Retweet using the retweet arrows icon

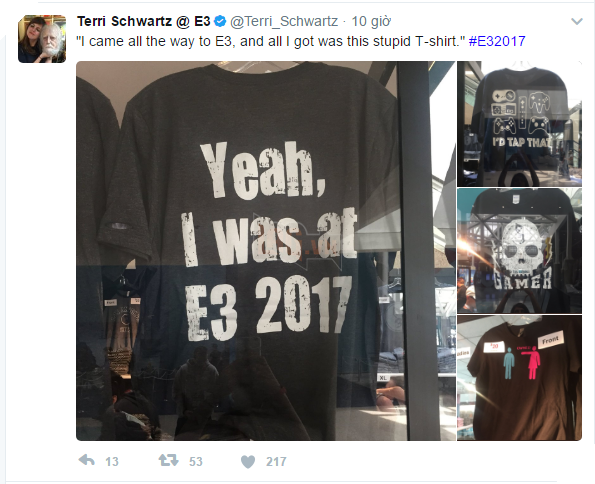click(x=168, y=460)
